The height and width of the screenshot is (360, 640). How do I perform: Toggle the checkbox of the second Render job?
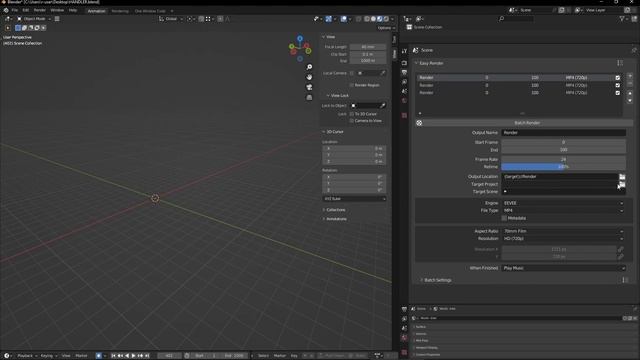pyautogui.click(x=618, y=85)
